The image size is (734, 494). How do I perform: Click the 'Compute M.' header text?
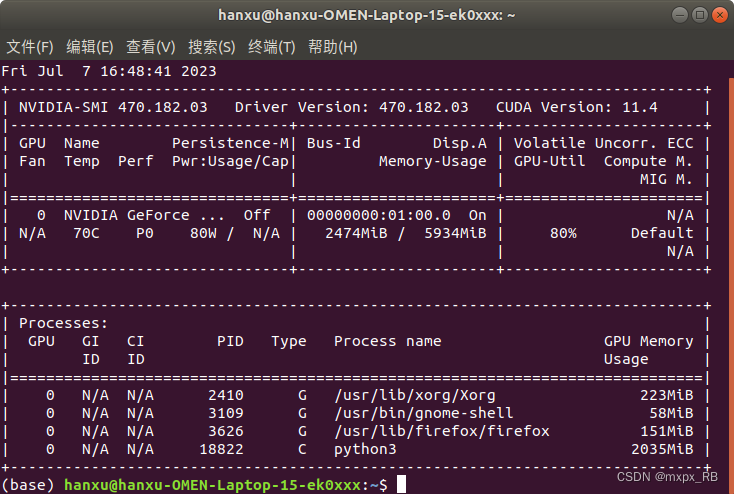pos(648,162)
